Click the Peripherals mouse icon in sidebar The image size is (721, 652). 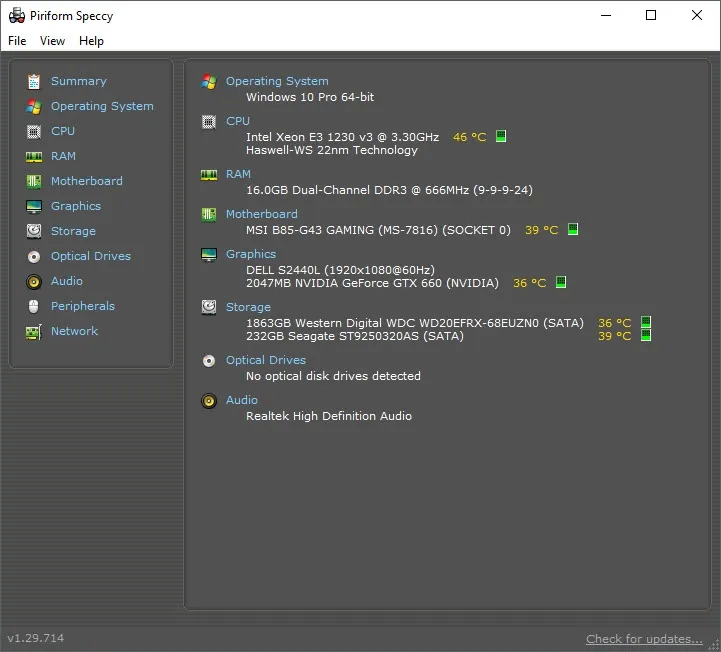(x=34, y=306)
